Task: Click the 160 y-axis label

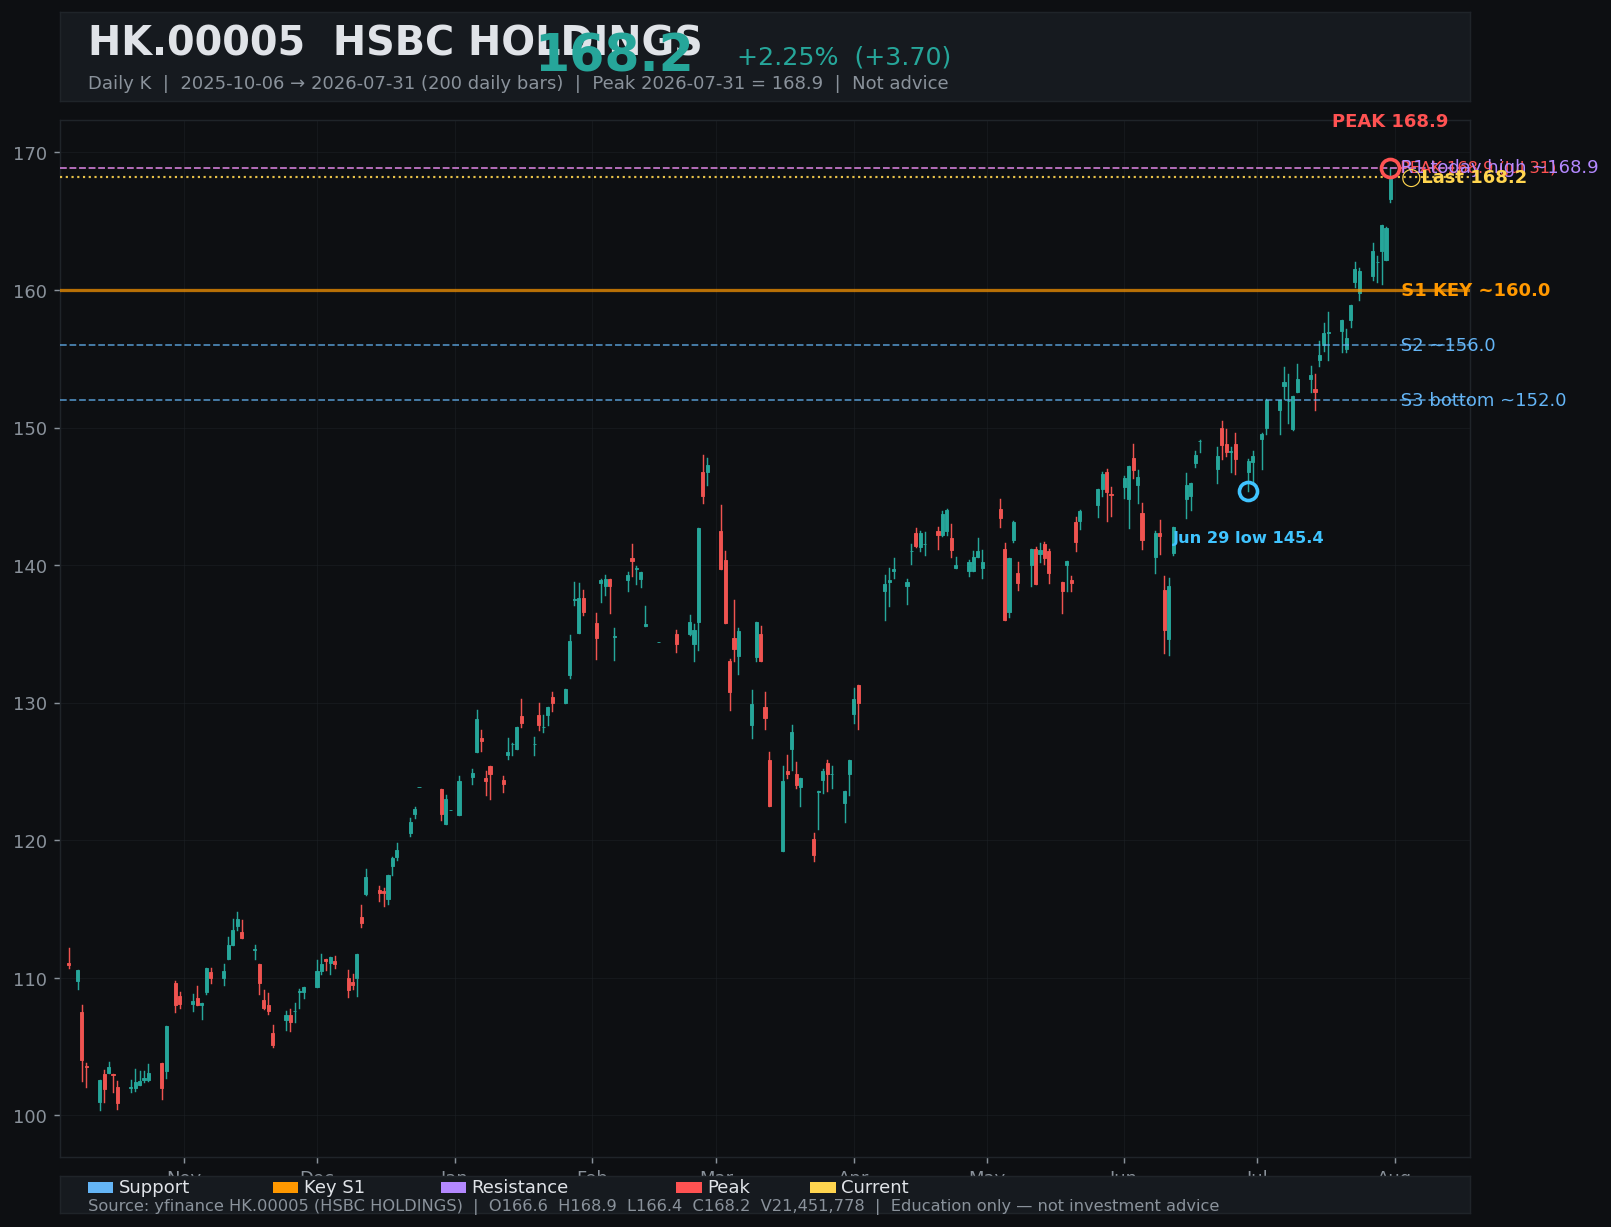Action: tap(30, 291)
